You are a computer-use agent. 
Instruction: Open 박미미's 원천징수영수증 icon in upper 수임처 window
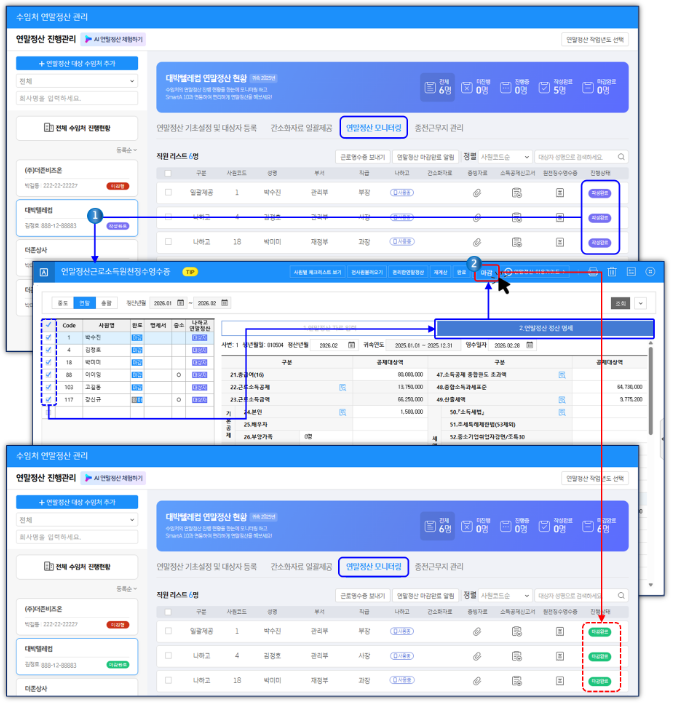click(x=560, y=242)
